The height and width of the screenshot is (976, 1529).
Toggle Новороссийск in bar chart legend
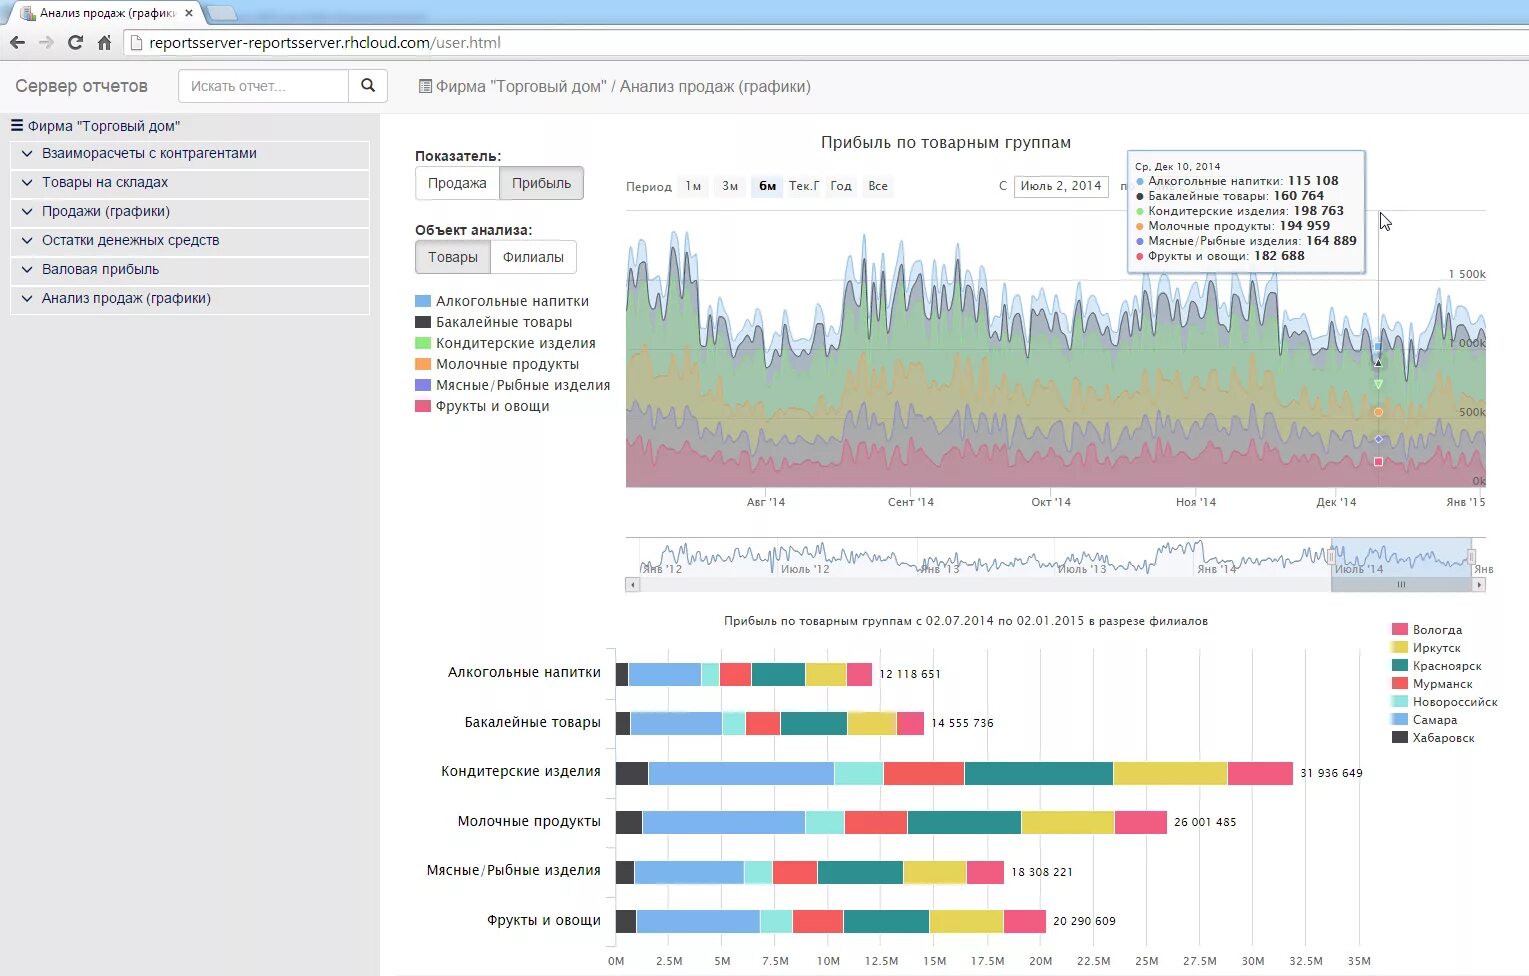pyautogui.click(x=1445, y=702)
